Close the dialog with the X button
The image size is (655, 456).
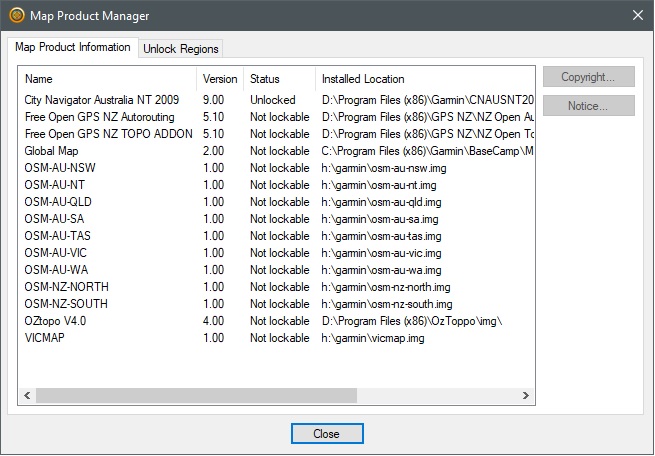click(x=637, y=15)
